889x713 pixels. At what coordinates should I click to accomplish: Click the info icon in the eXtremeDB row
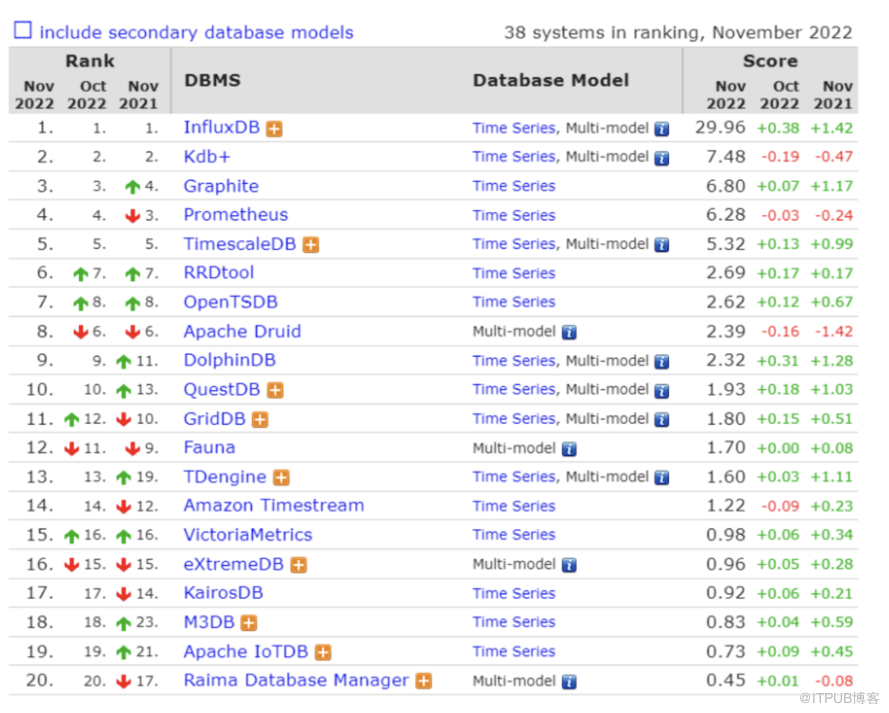point(569,565)
